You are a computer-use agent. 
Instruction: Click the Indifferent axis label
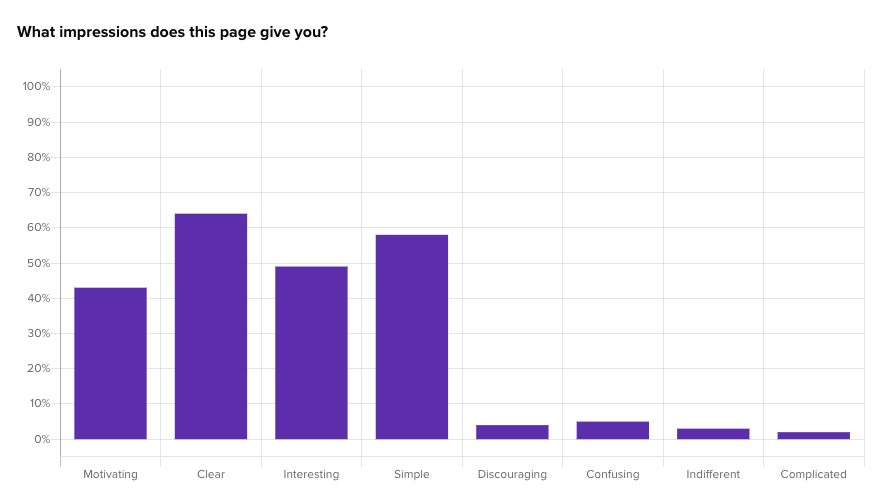click(713, 474)
